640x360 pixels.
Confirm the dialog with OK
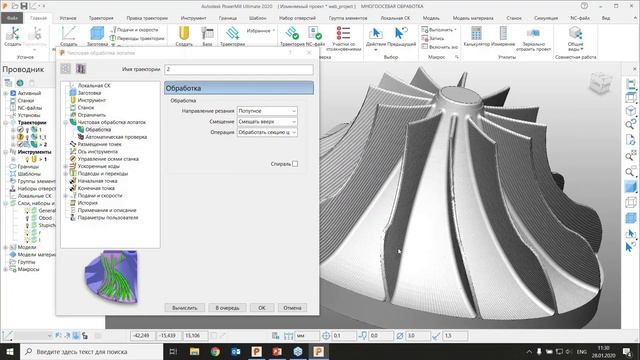pos(262,308)
